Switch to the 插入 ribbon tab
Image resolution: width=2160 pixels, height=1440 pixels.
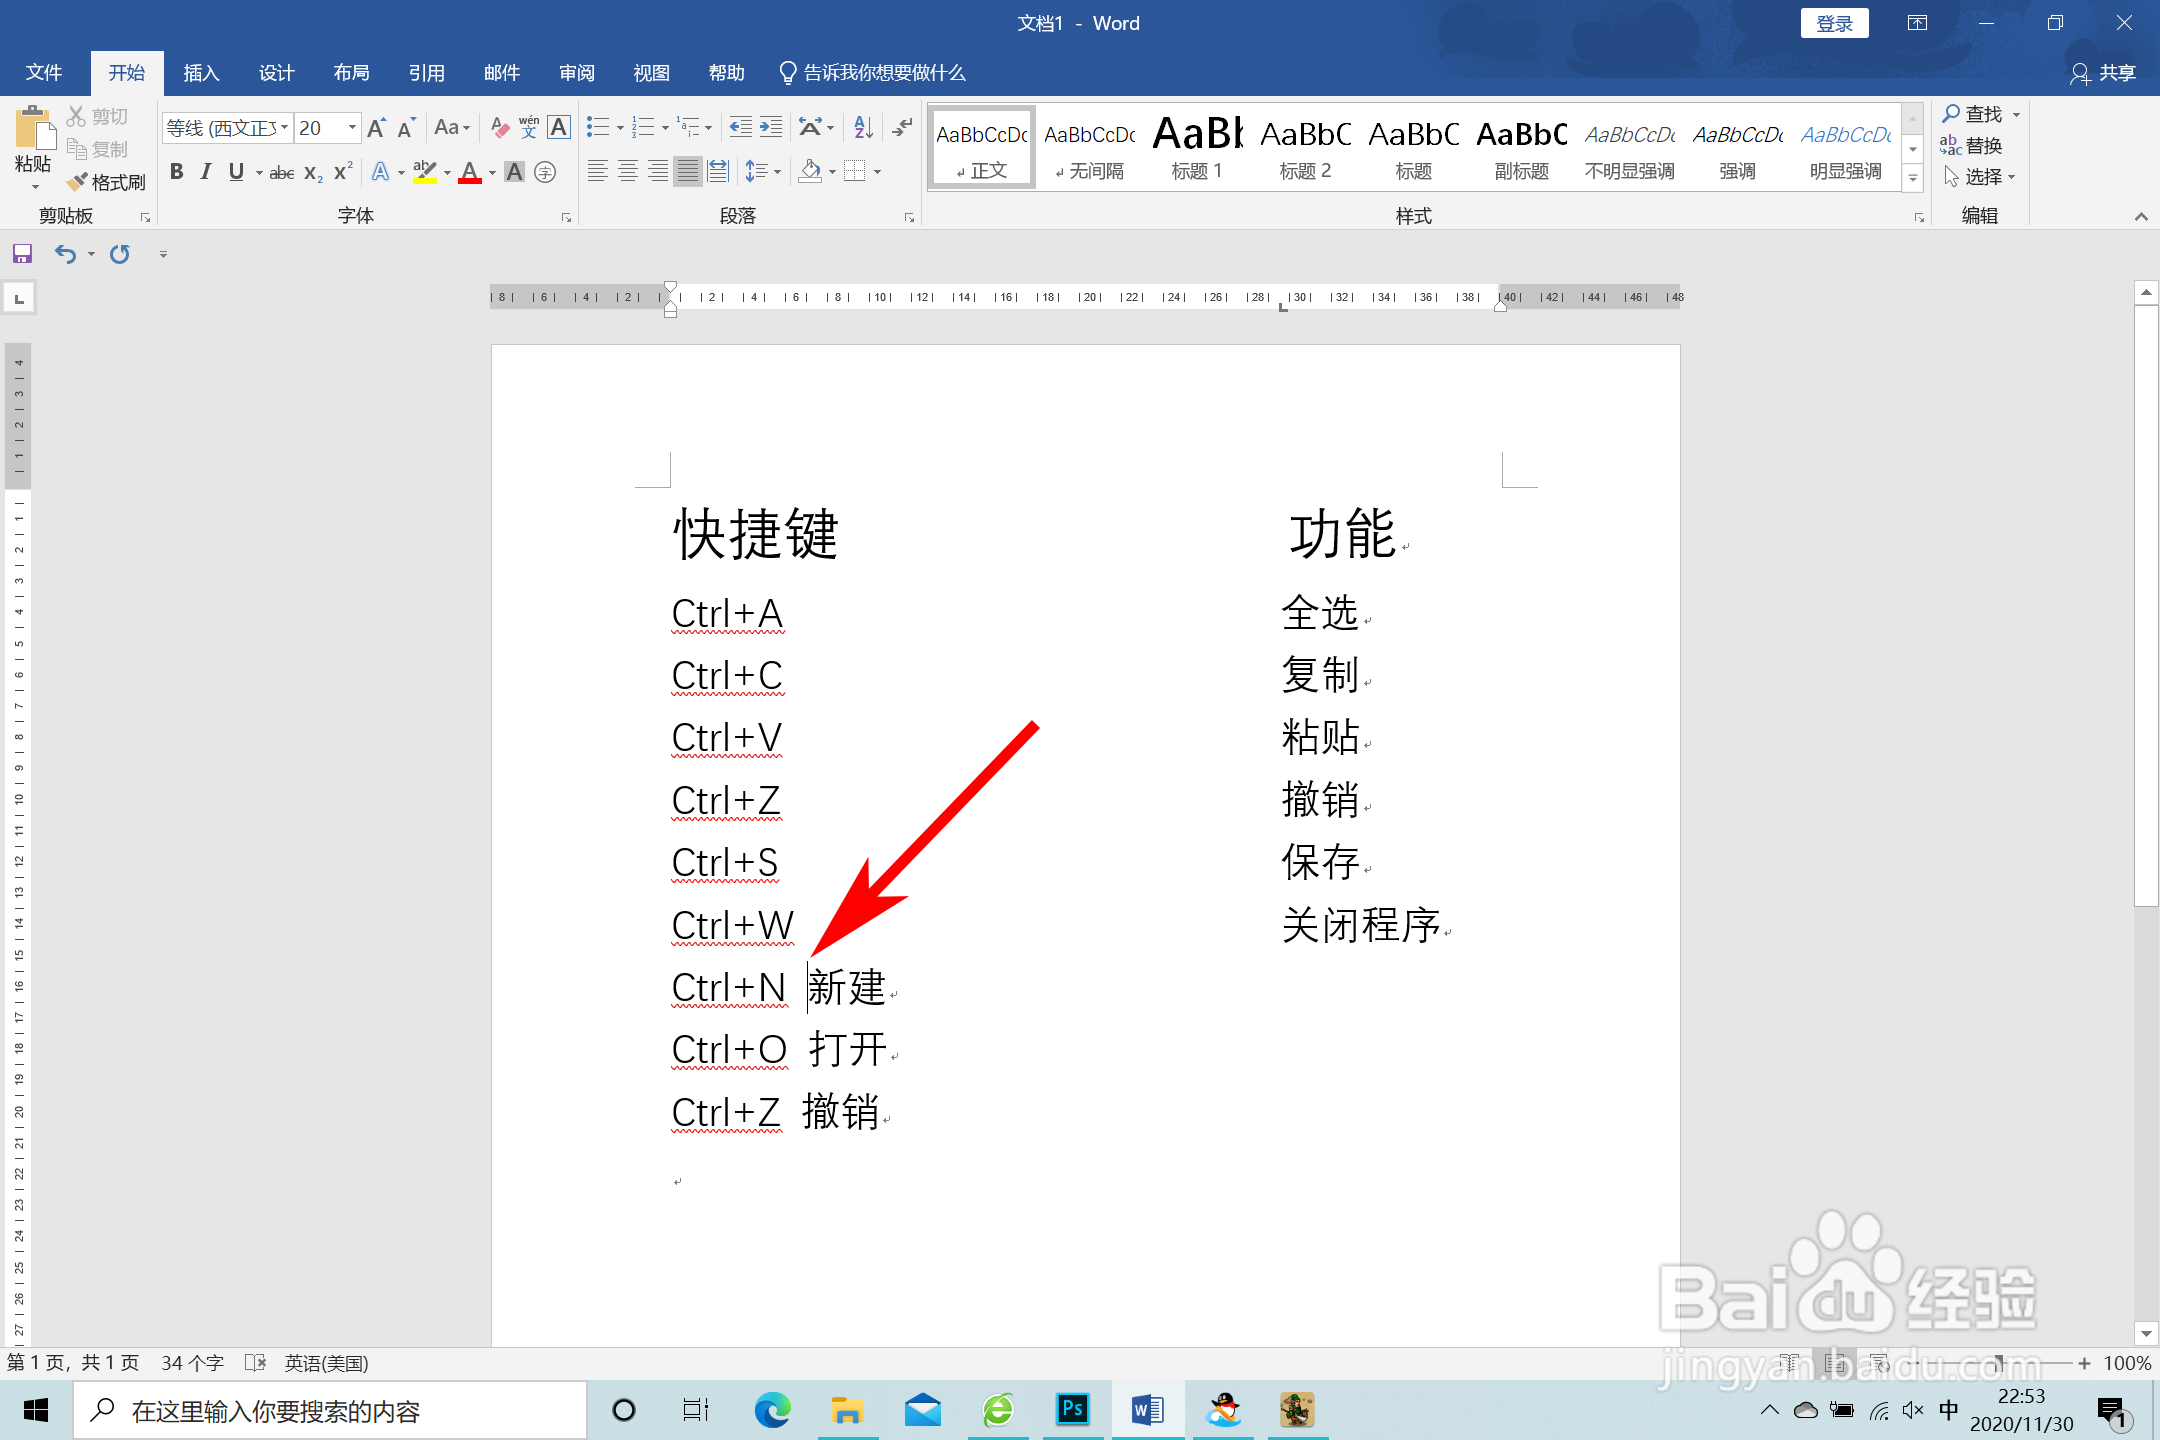(201, 72)
